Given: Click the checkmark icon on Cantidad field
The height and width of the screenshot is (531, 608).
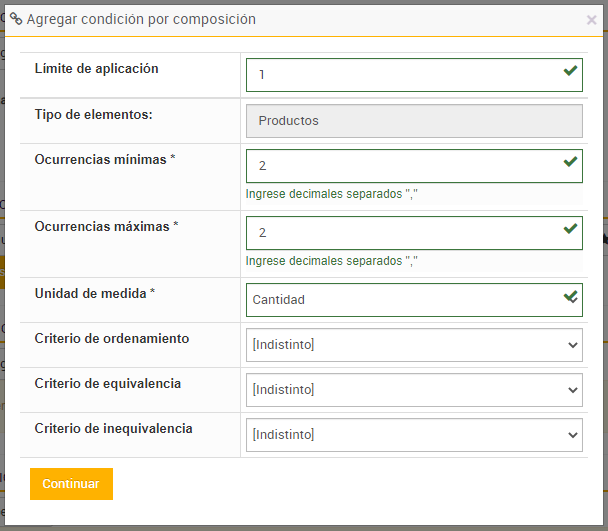Looking at the screenshot, I should (x=570, y=297).
